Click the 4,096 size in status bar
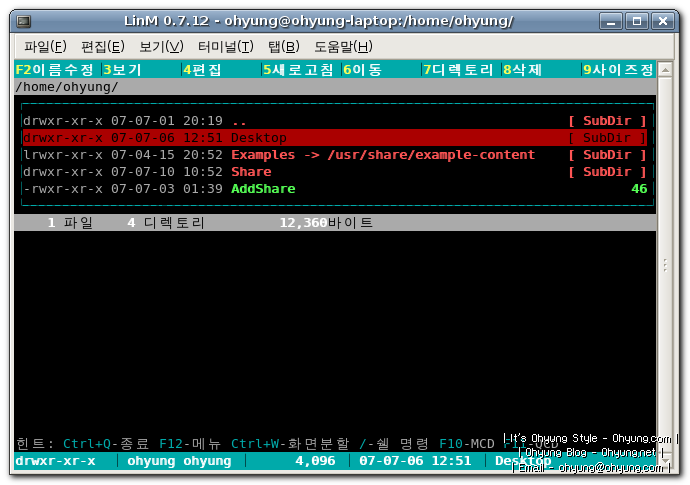This screenshot has height=485, width=690. (x=315, y=461)
